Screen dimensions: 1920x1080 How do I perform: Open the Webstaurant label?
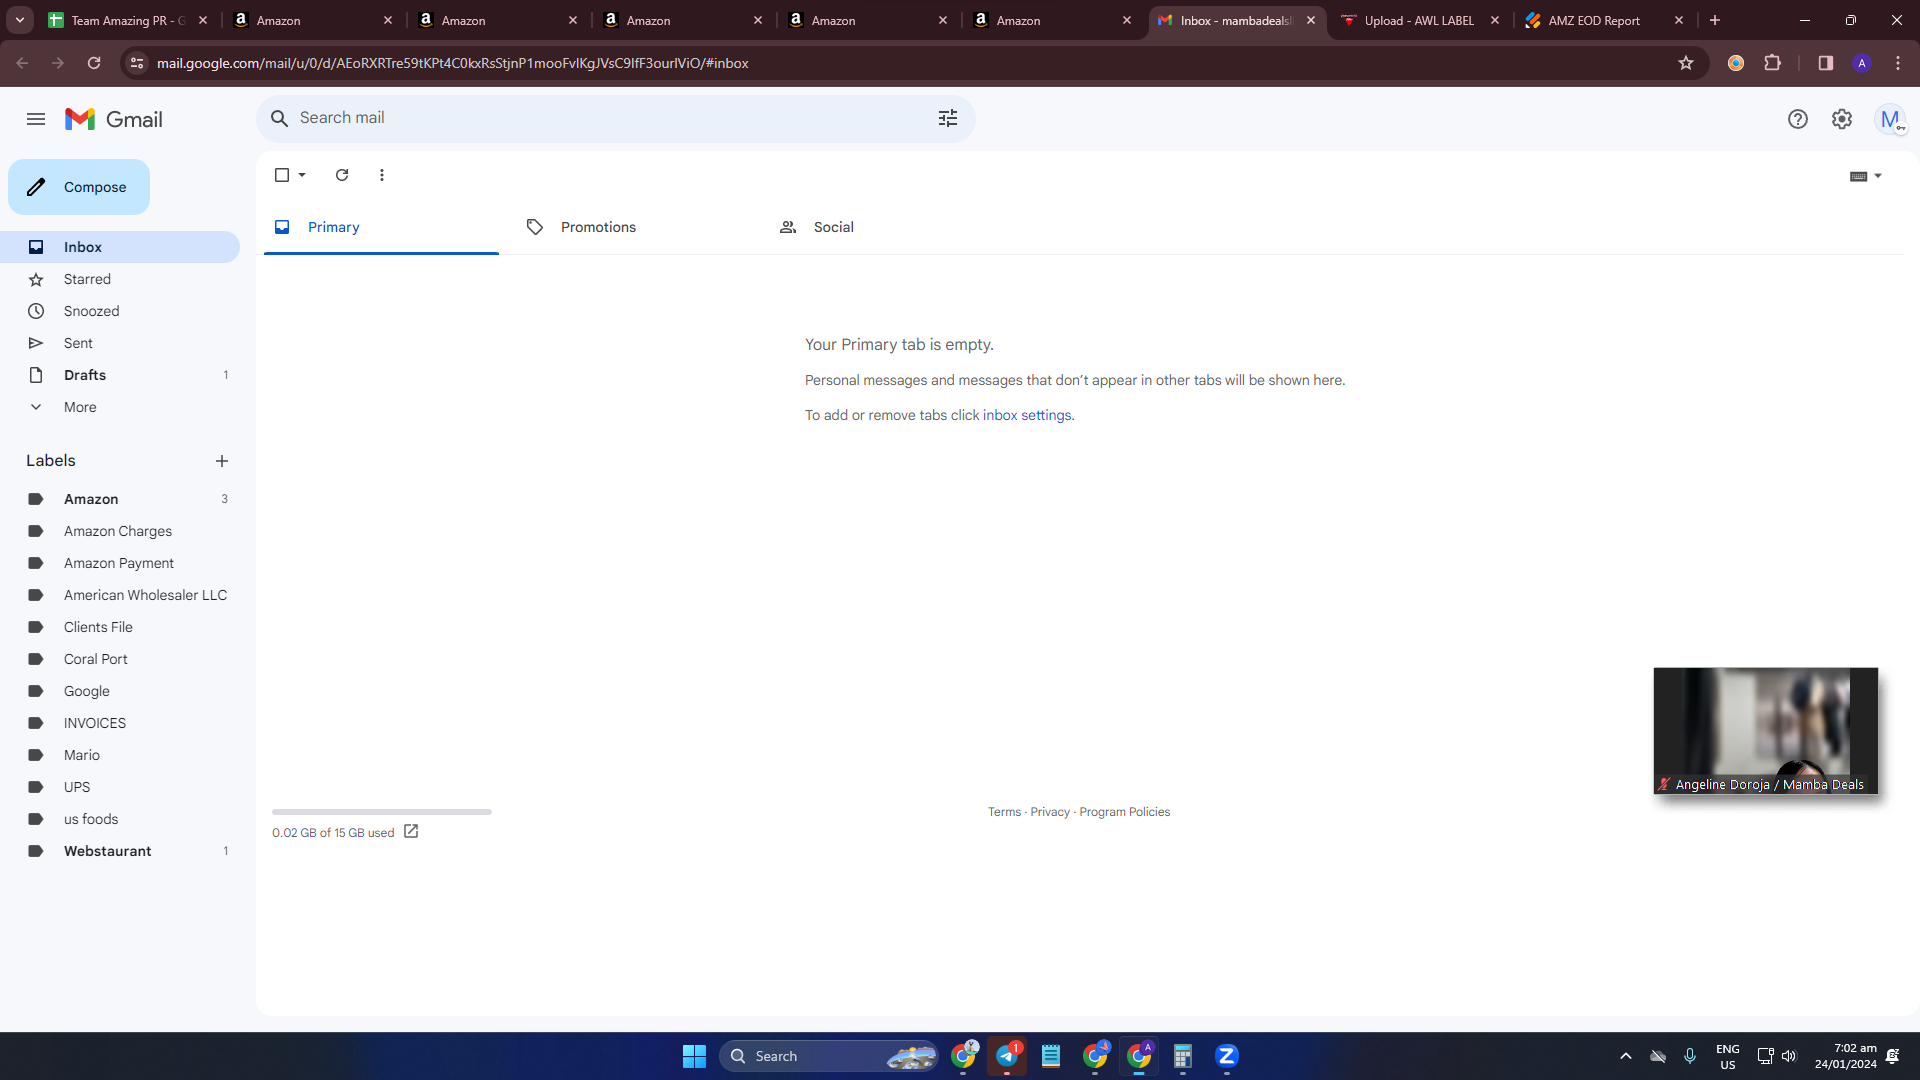pos(120,851)
